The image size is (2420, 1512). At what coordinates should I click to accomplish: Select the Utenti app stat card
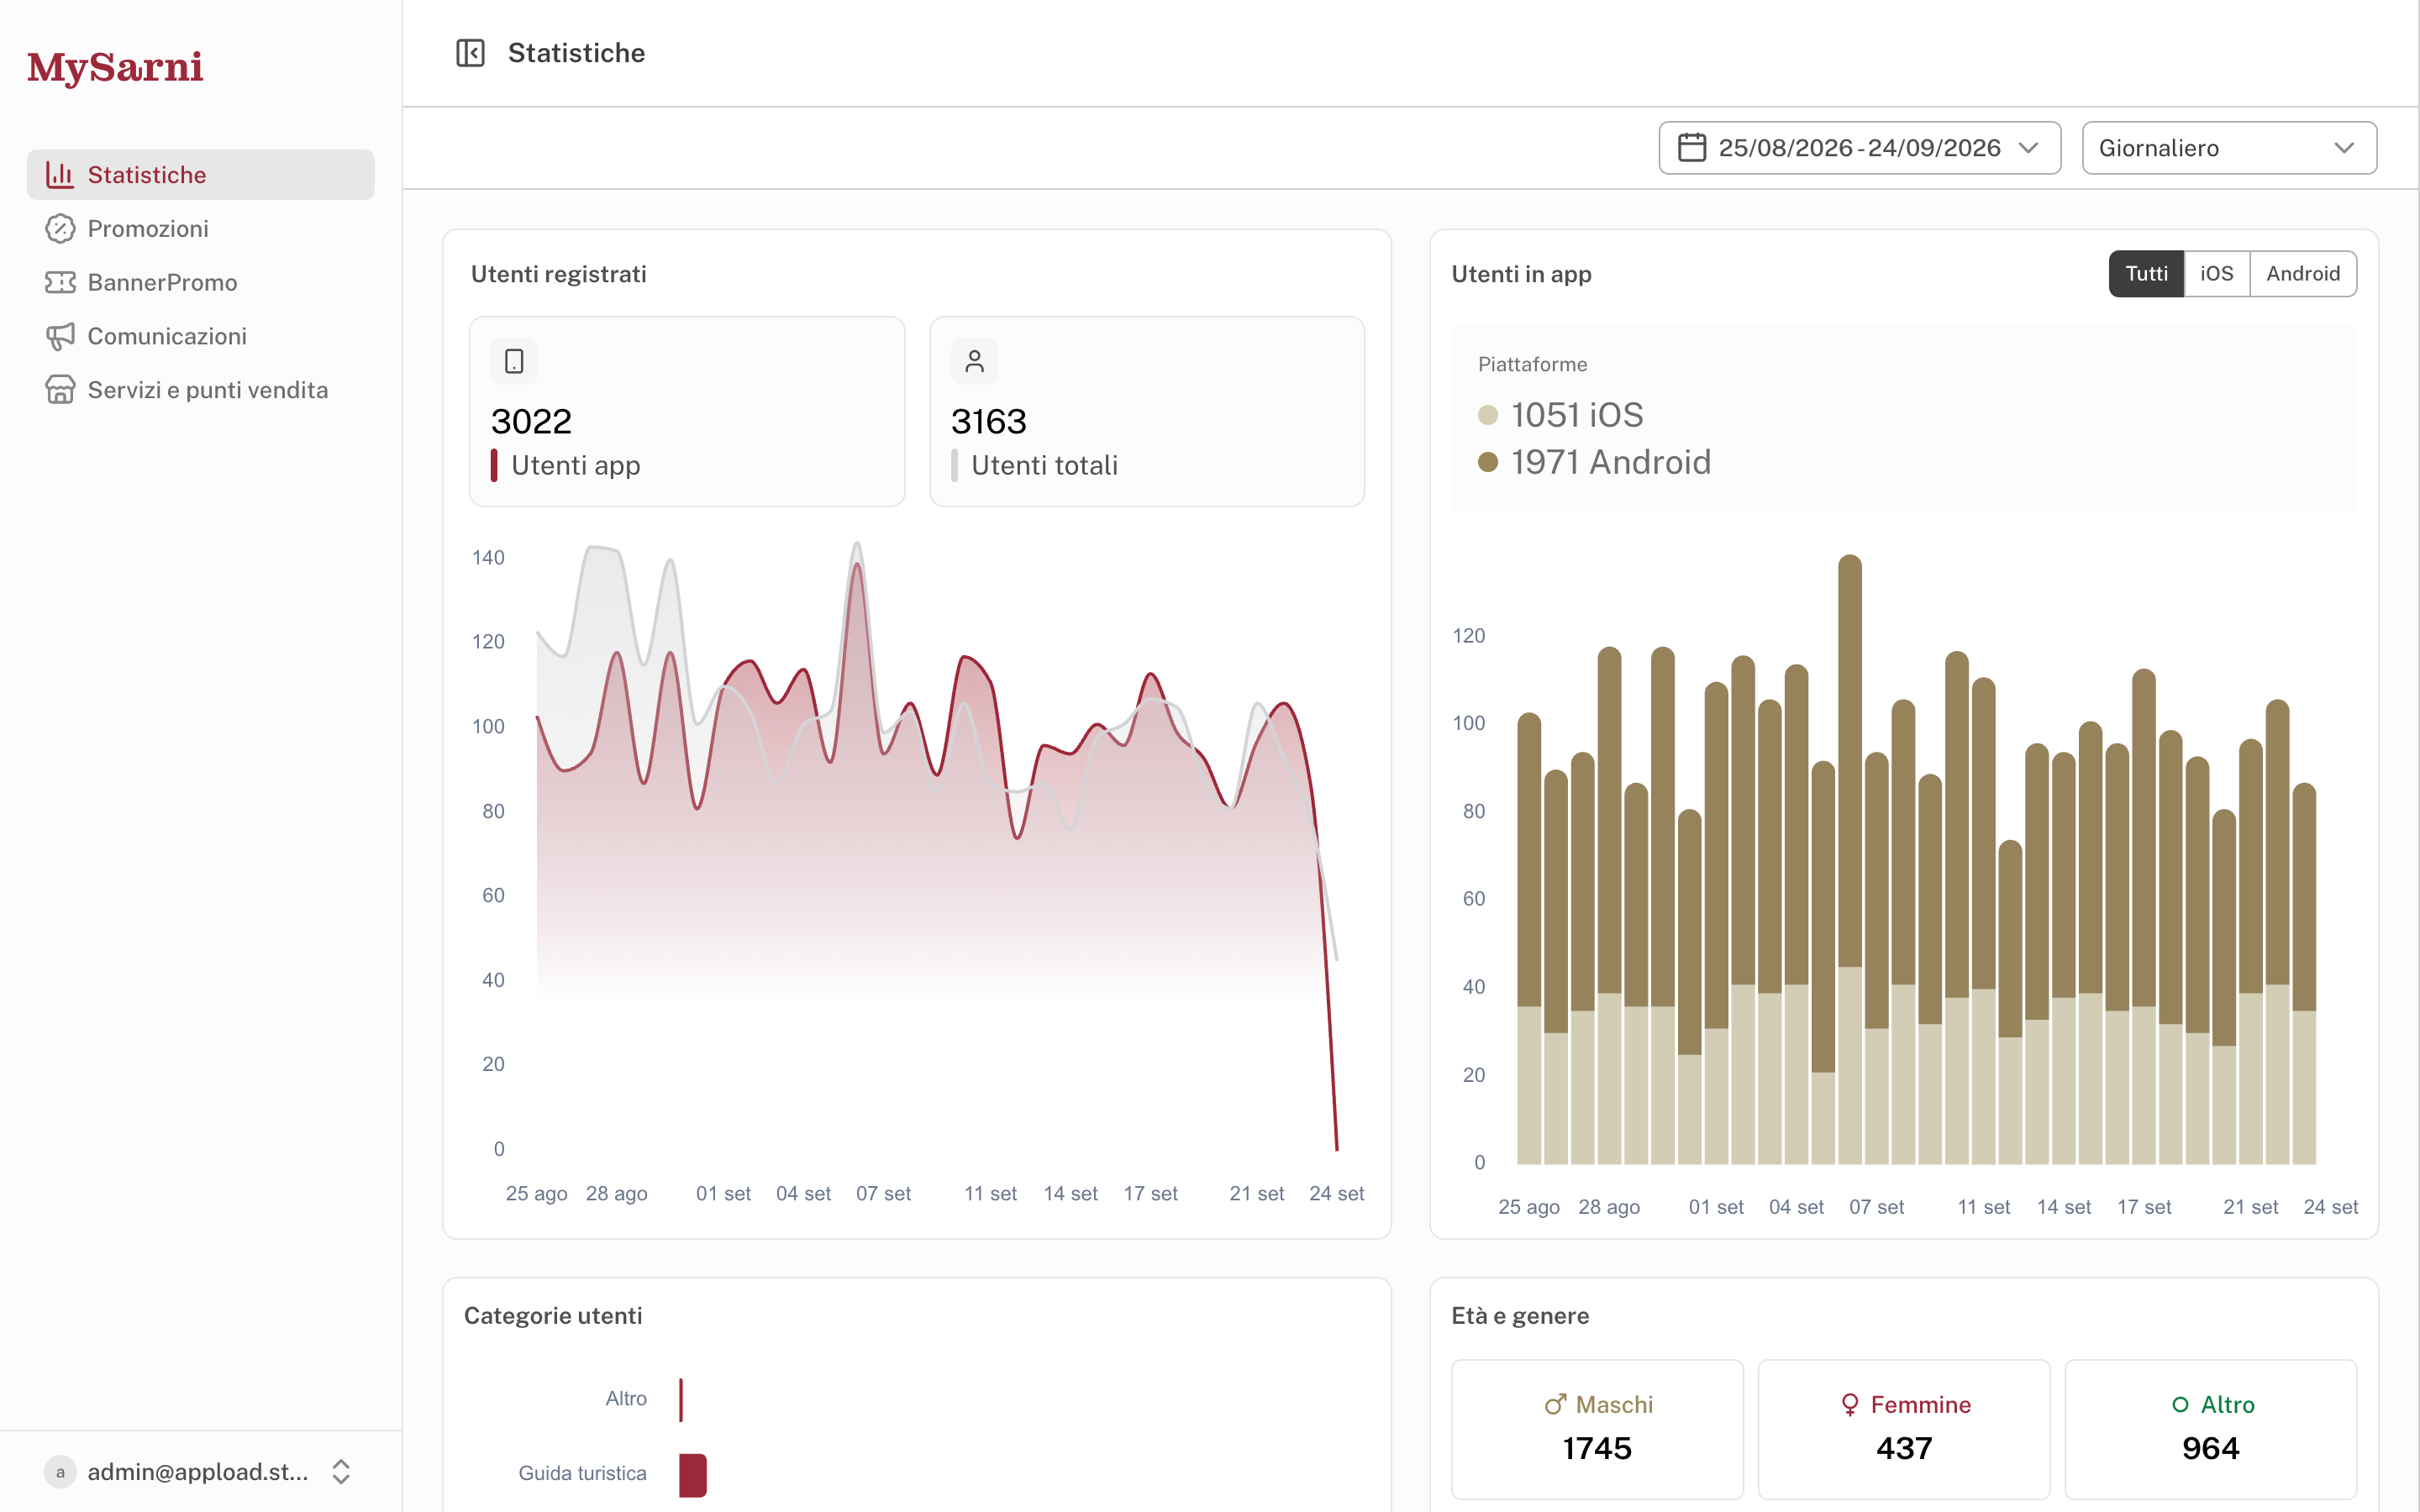pos(687,412)
